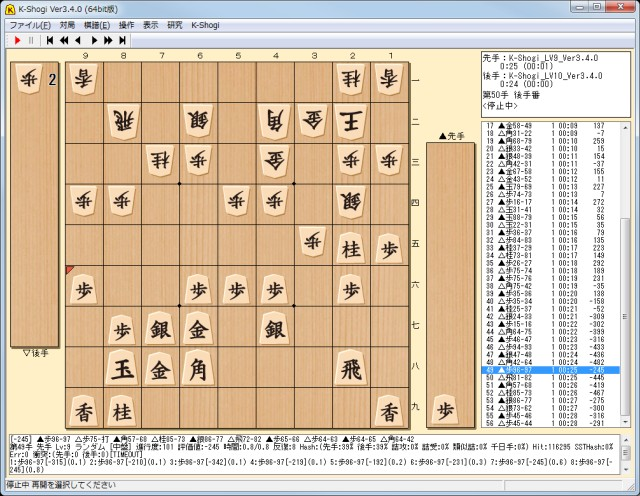Screen dimensions: 640x496
Task: Open the 研究 menu
Action: click(x=175, y=24)
